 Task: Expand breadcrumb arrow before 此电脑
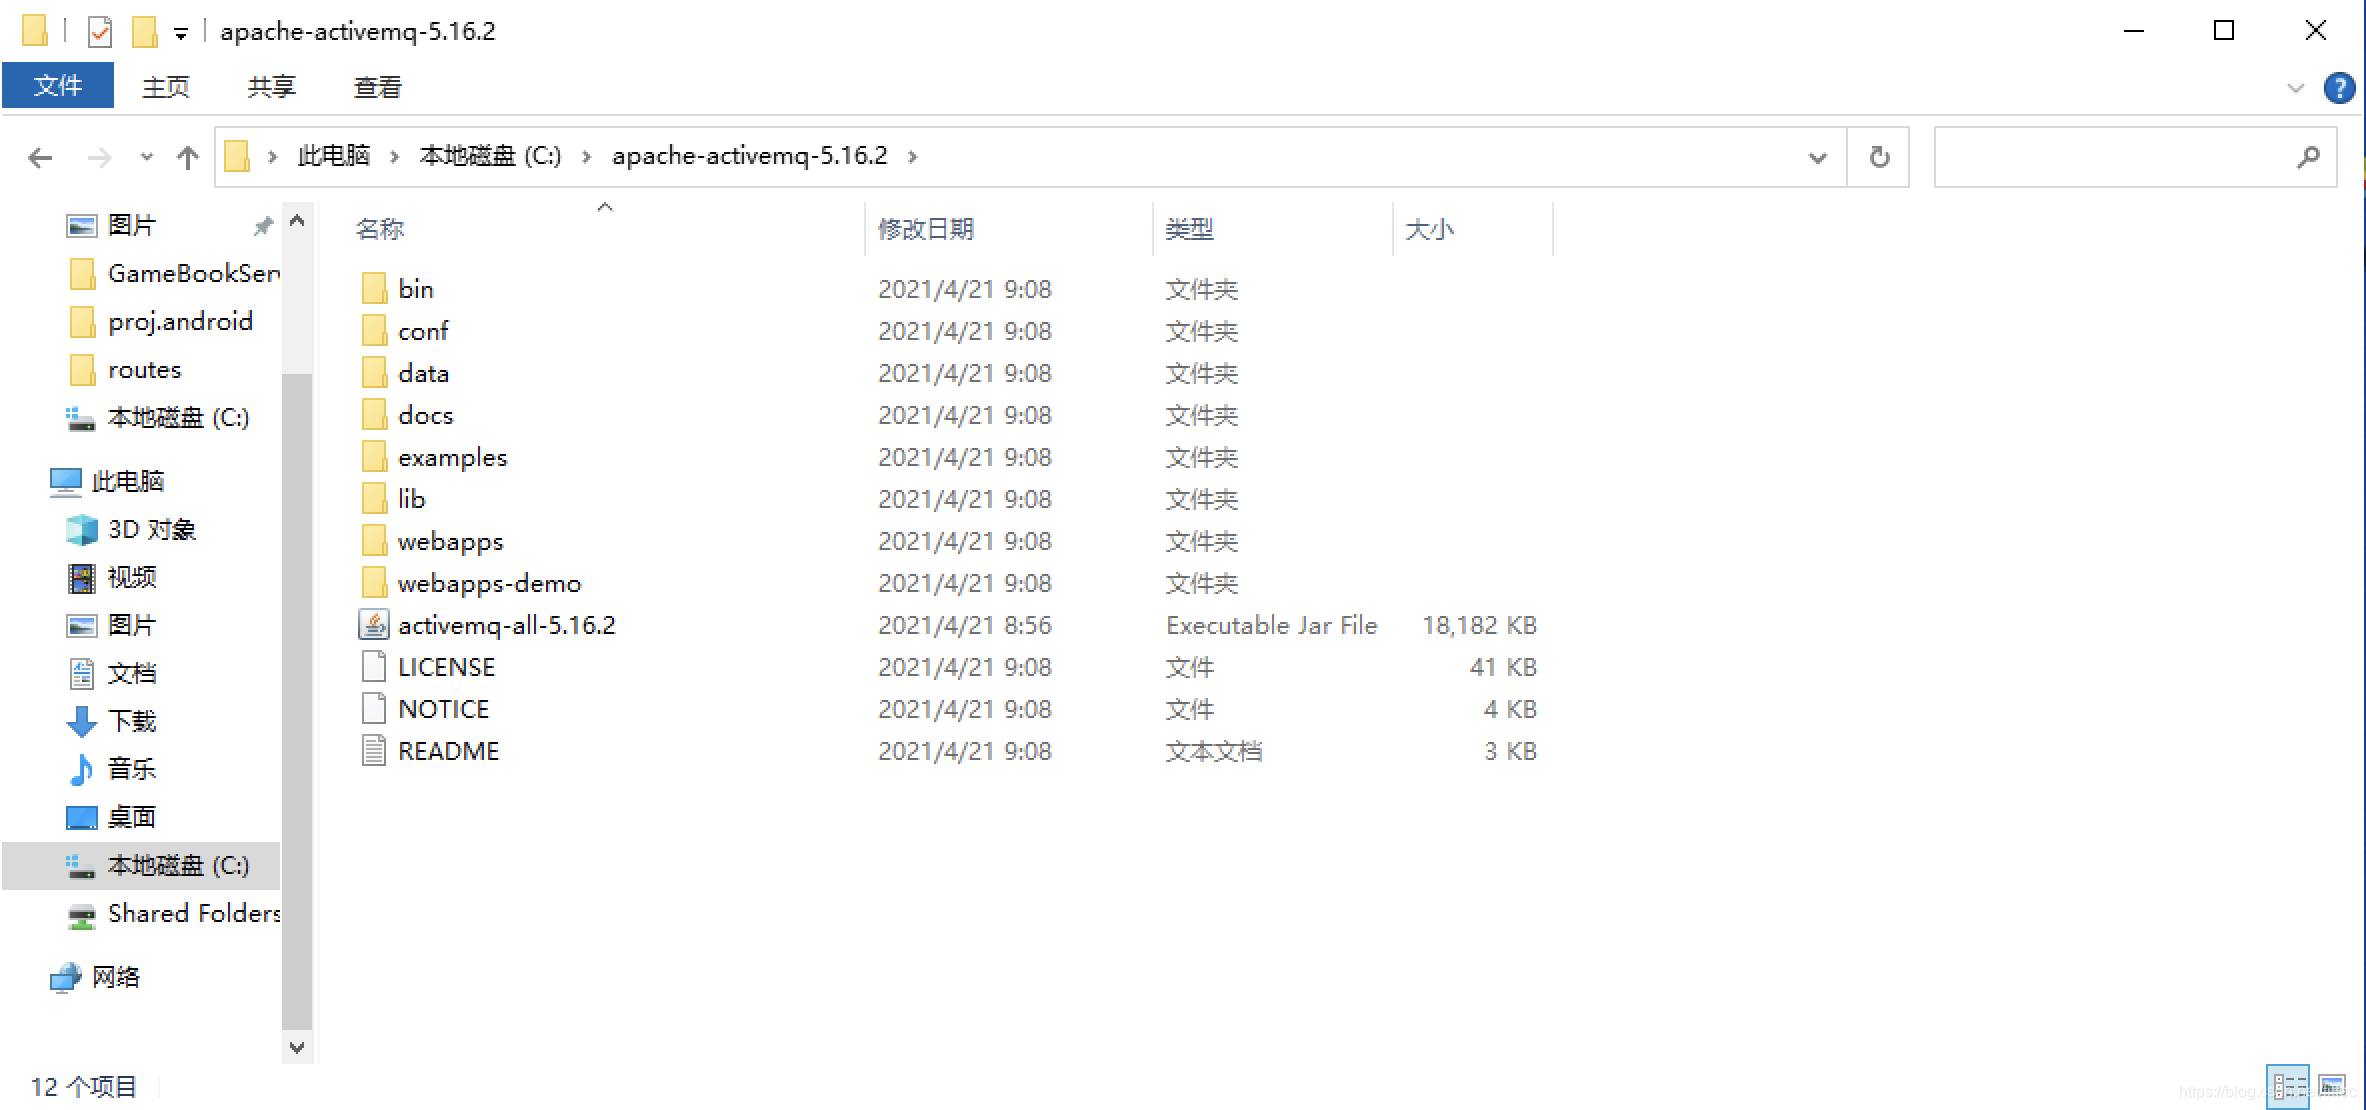click(272, 157)
